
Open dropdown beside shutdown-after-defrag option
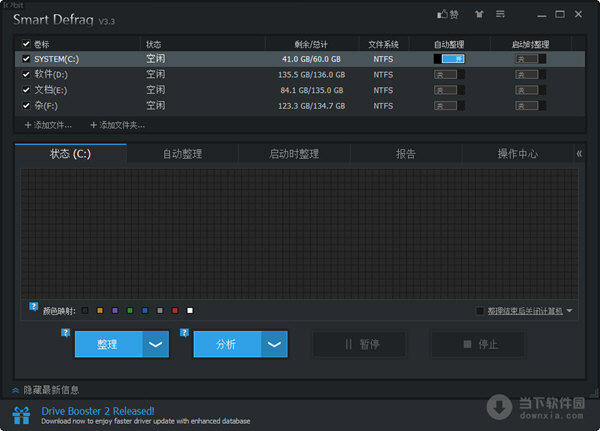569,311
